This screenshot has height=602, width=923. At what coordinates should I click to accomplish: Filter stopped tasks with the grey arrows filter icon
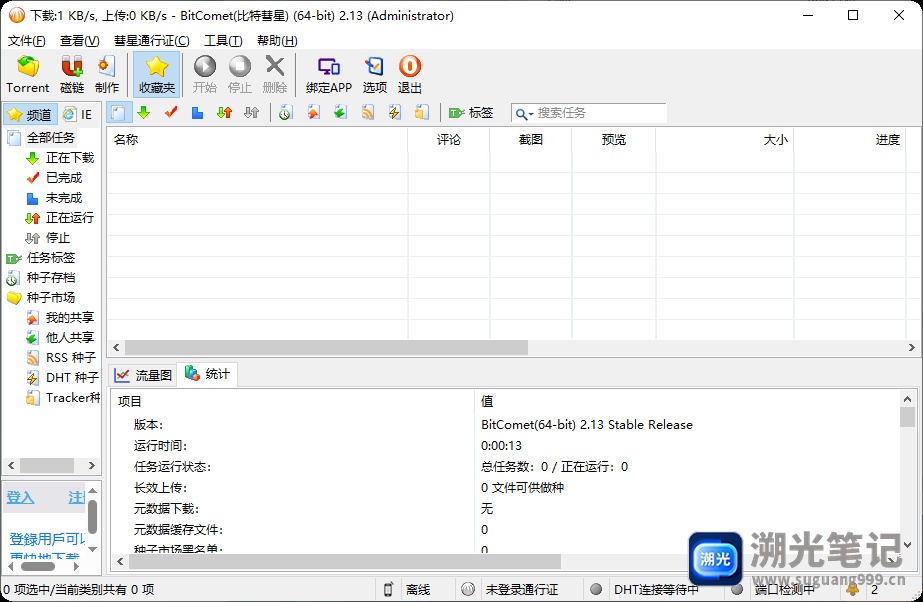click(251, 112)
